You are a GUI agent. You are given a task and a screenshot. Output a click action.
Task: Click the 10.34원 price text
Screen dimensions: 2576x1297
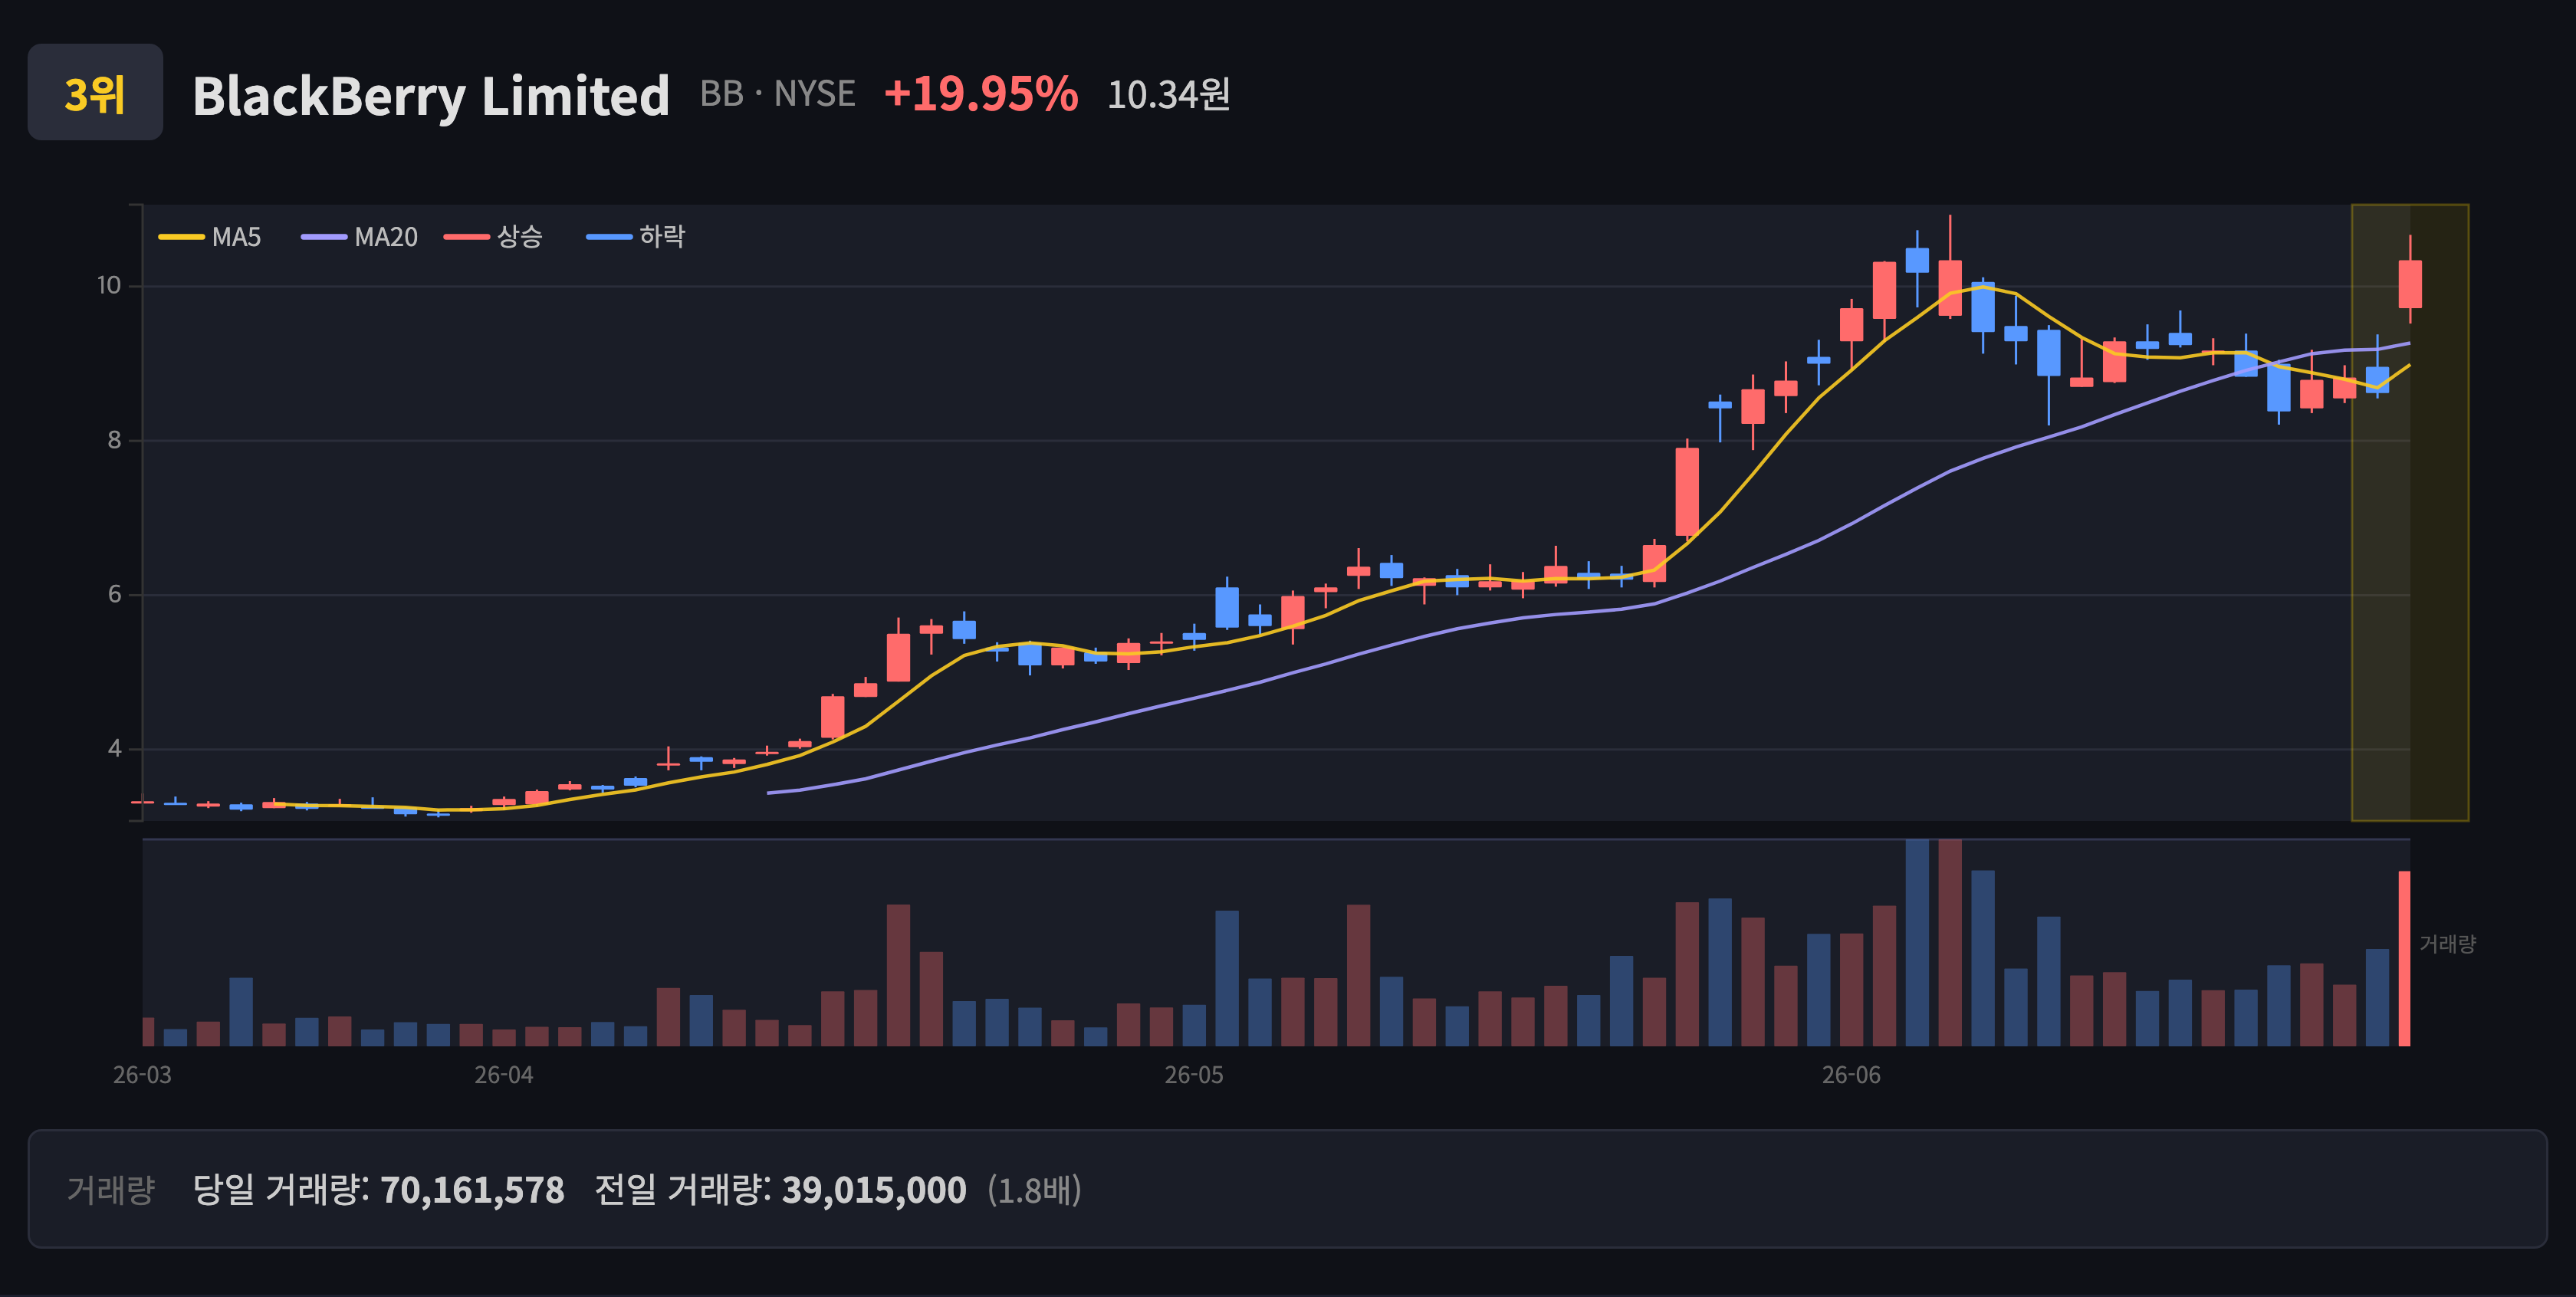tap(1168, 95)
